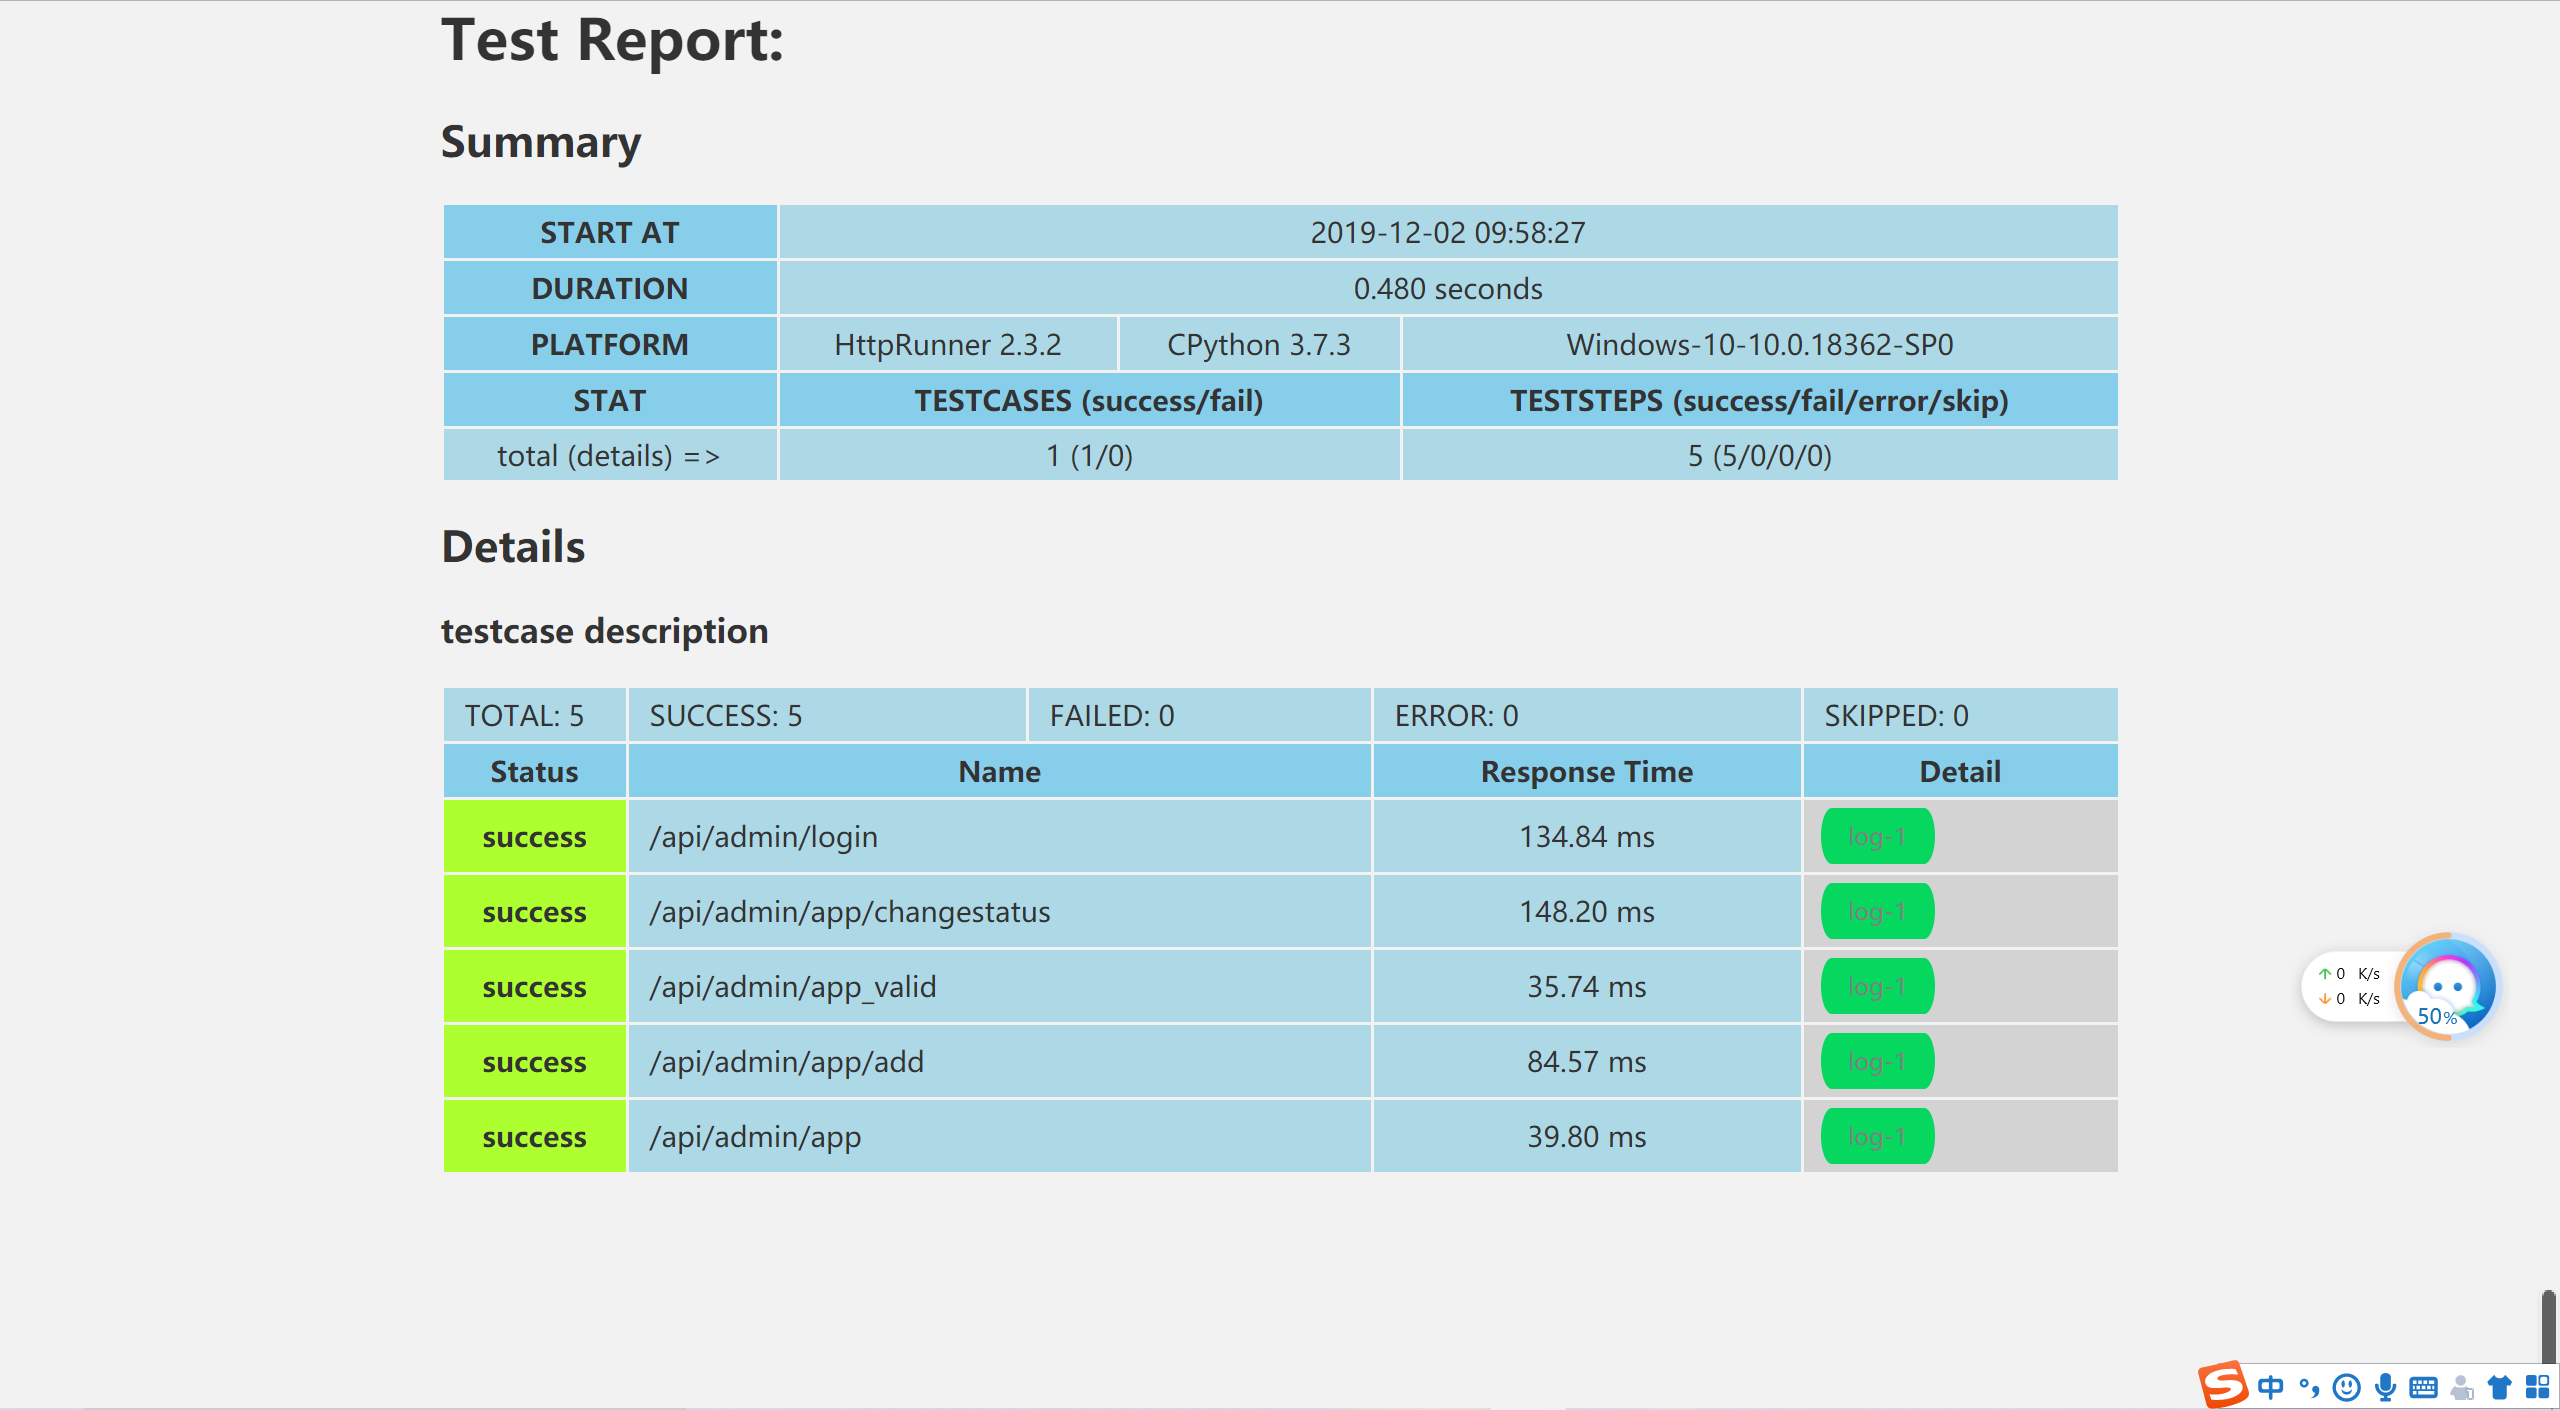
Task: Click the Sogou input method logo
Action: point(2223,1385)
